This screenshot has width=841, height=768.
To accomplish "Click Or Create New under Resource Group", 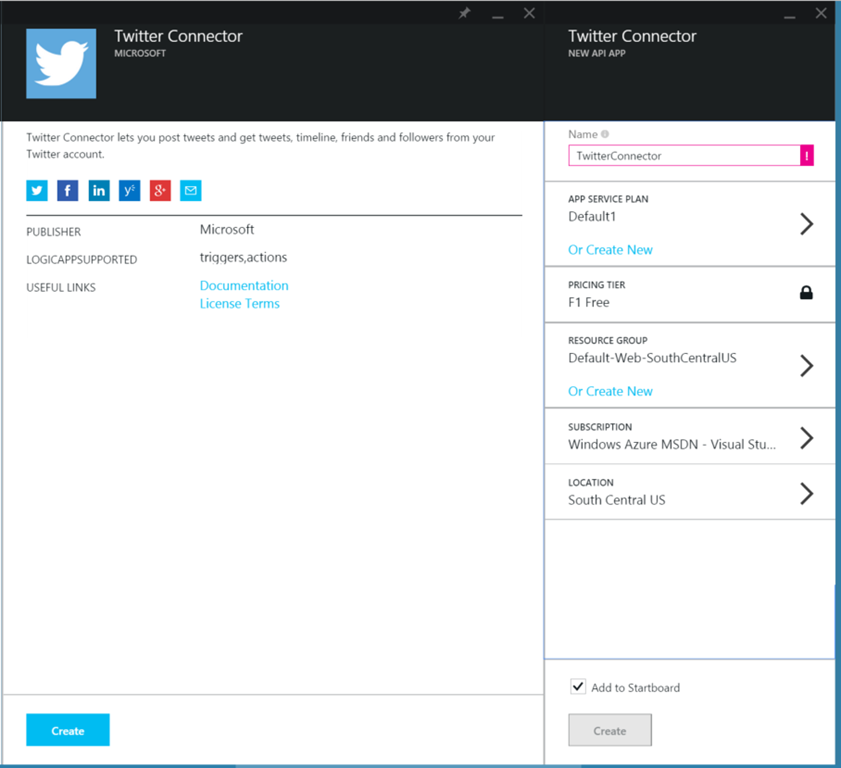I will coord(610,392).
